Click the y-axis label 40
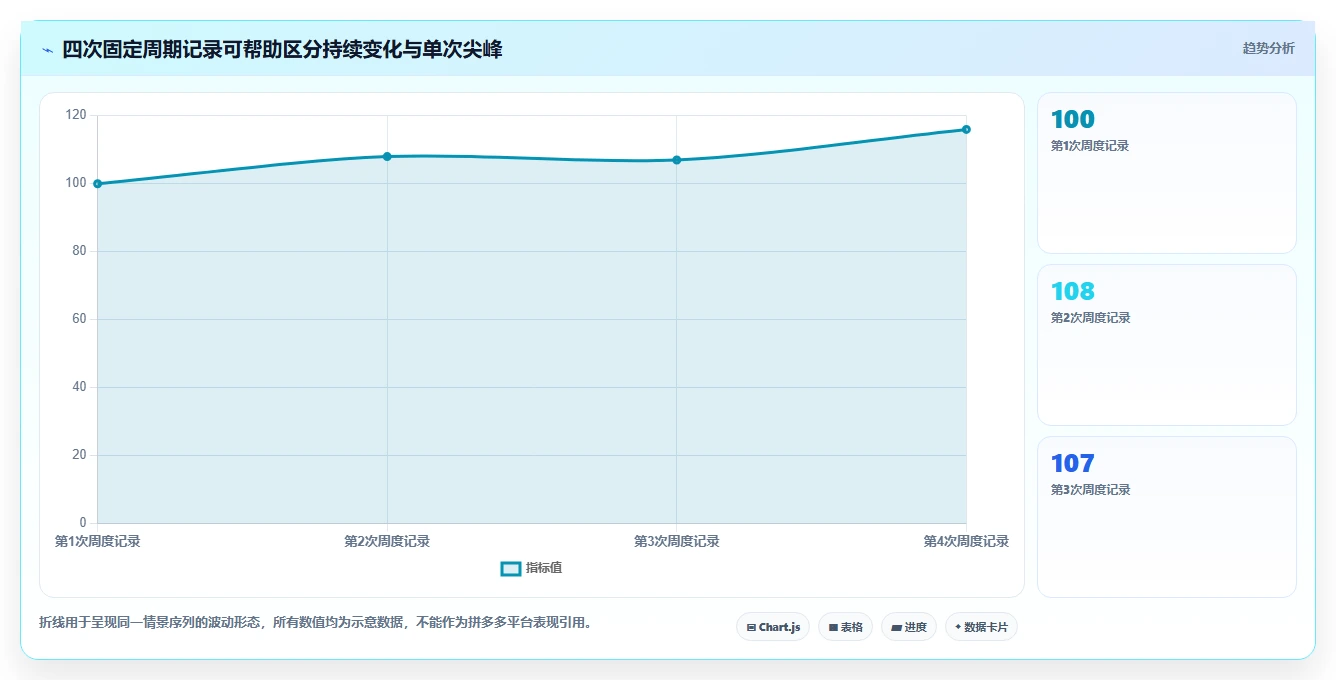This screenshot has width=1336, height=680. tap(80, 387)
